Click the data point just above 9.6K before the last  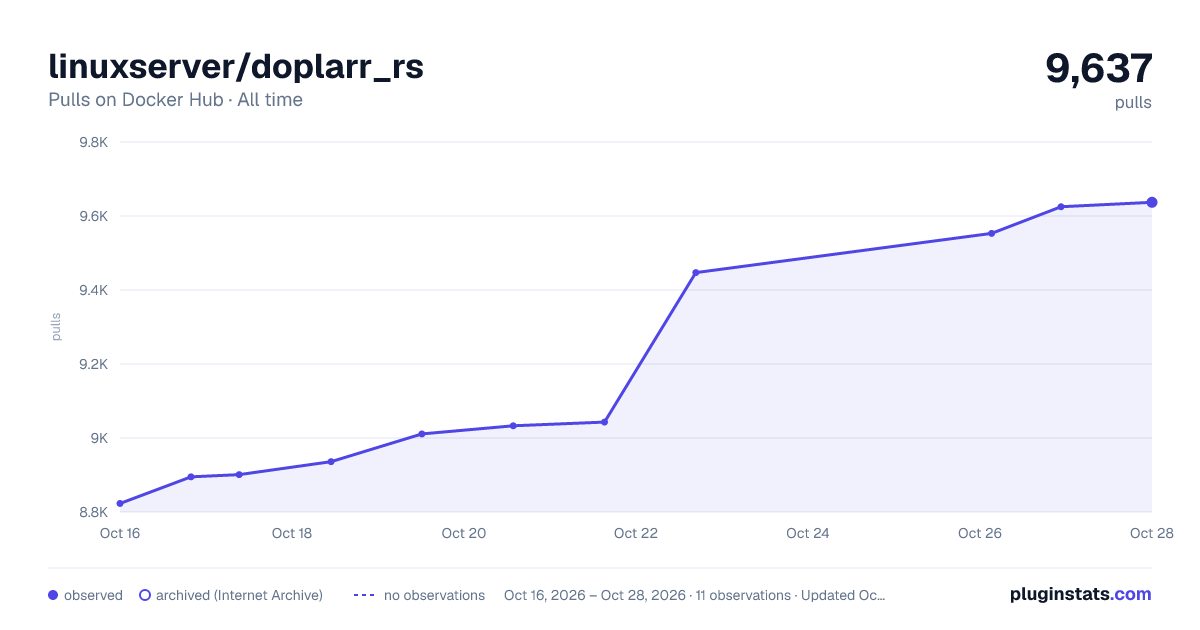click(1061, 207)
